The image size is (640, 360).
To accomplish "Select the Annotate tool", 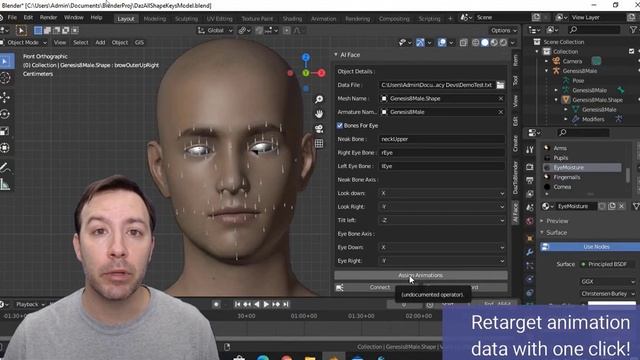I will 5,167.
